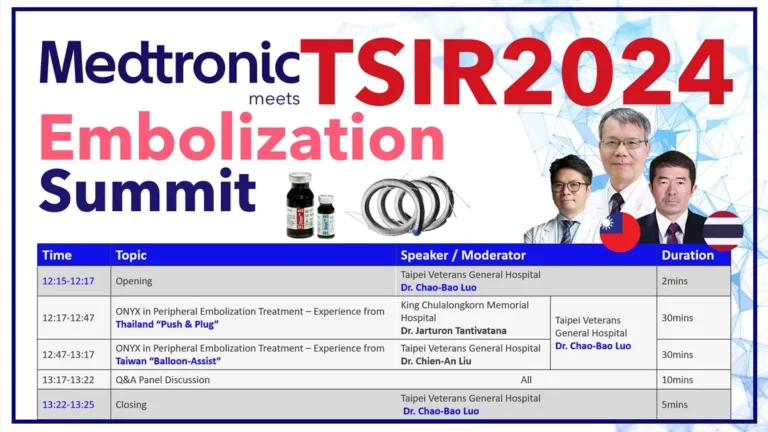Open the 13:22-13:25 time slot link

68,405
